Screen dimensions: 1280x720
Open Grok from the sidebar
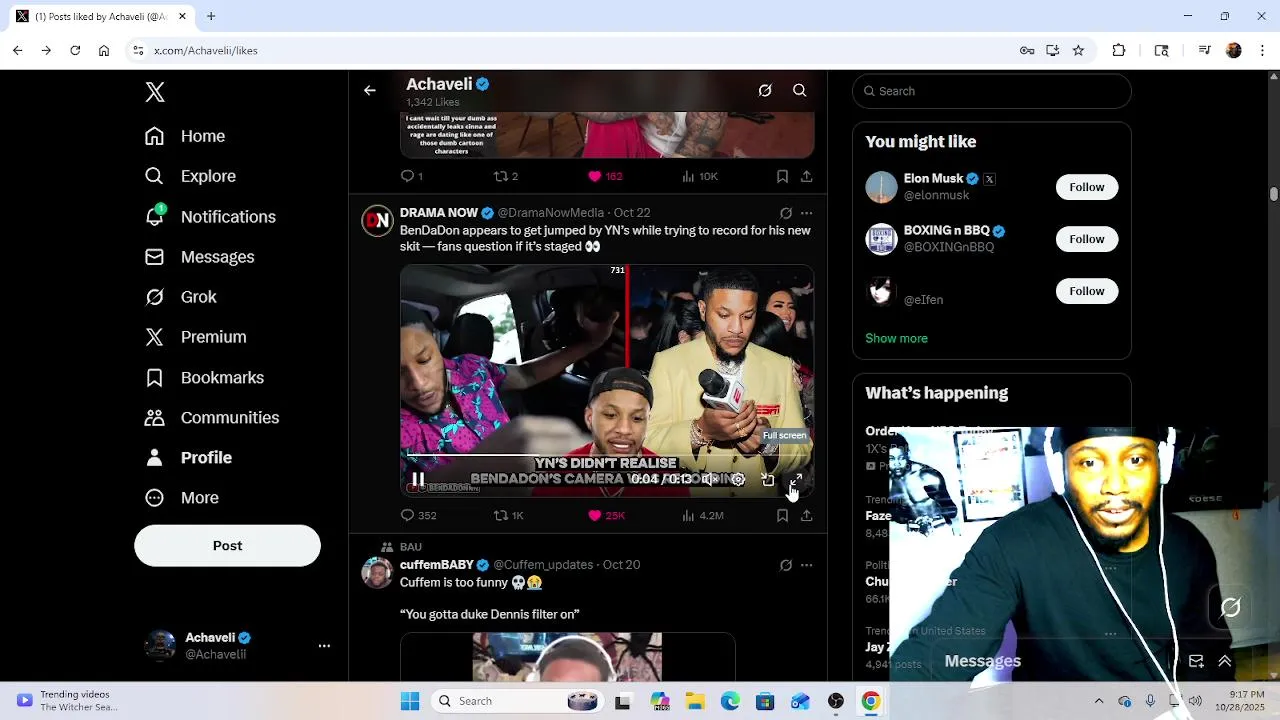tap(180, 297)
